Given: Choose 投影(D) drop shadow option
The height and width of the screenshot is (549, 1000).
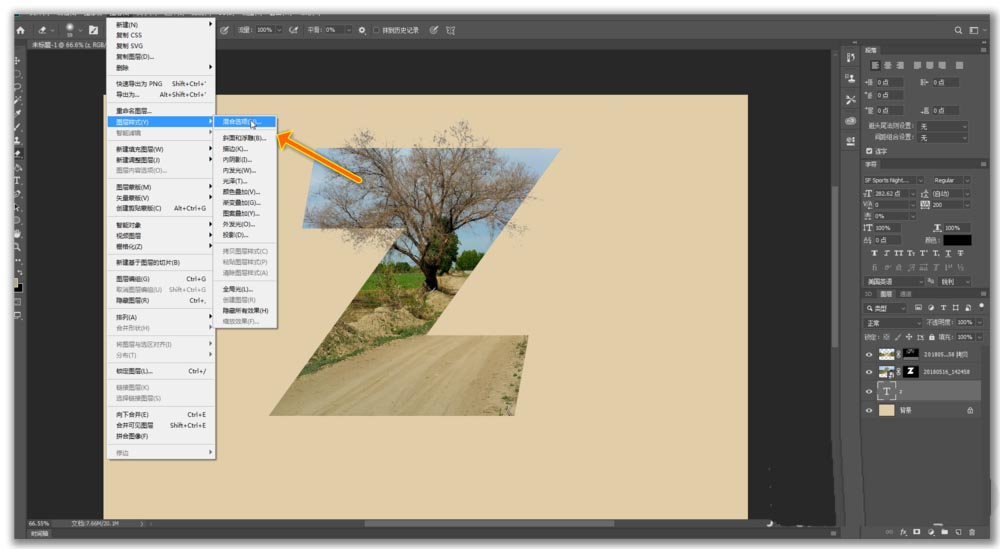Looking at the screenshot, I should point(246,235).
